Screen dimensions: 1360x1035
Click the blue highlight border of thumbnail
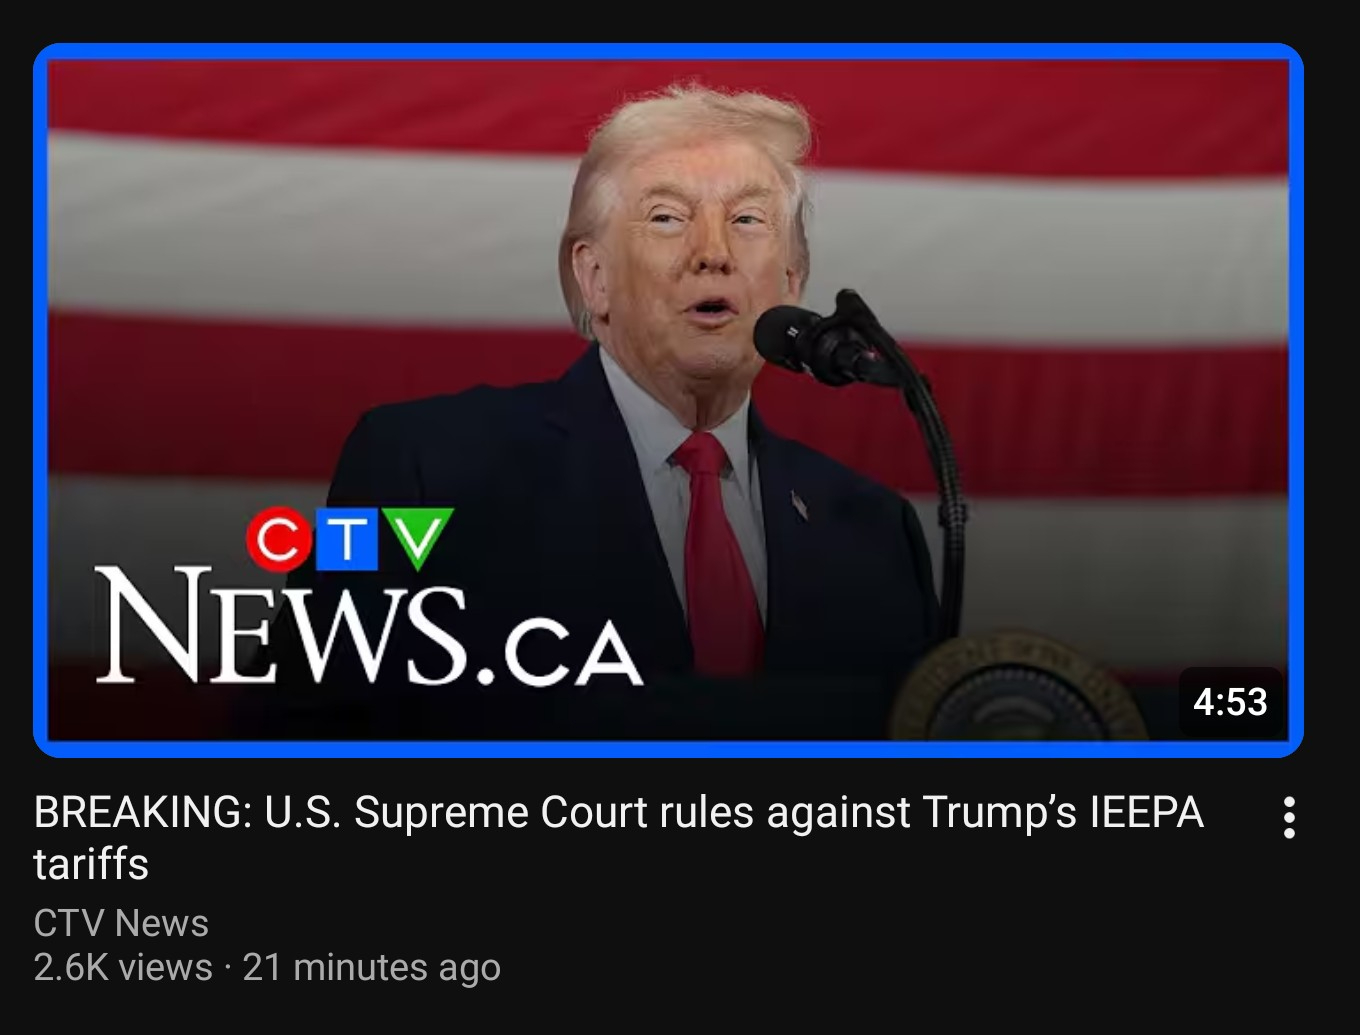point(668,51)
